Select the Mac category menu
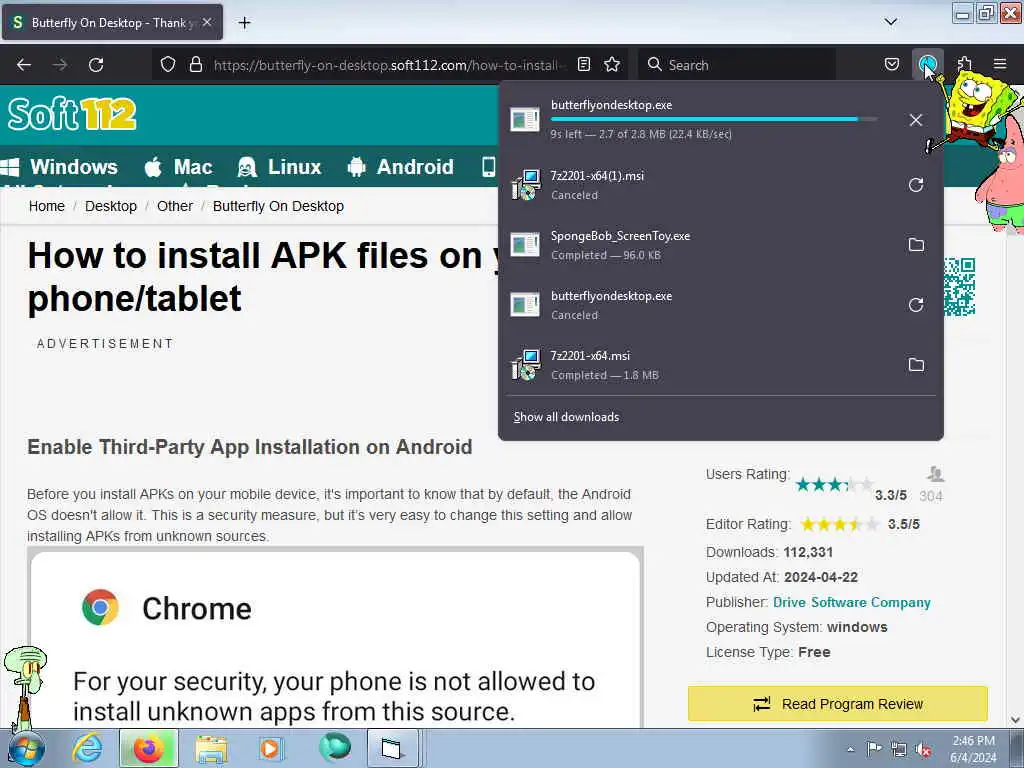Image resolution: width=1024 pixels, height=768 pixels. pyautogui.click(x=178, y=167)
